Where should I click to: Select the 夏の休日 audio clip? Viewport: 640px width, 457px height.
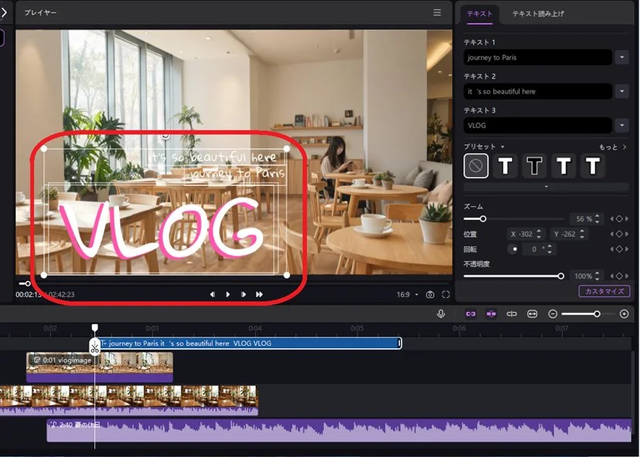pyautogui.click(x=339, y=430)
